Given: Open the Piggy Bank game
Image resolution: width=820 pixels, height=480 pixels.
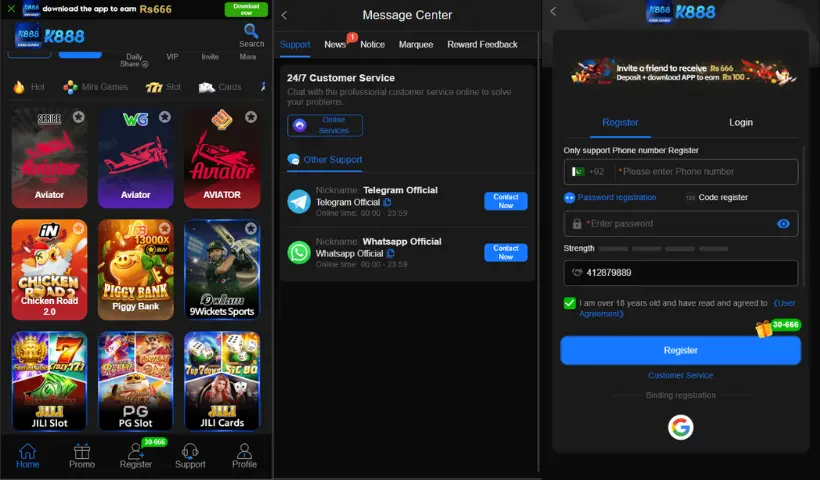Looking at the screenshot, I should click(135, 270).
